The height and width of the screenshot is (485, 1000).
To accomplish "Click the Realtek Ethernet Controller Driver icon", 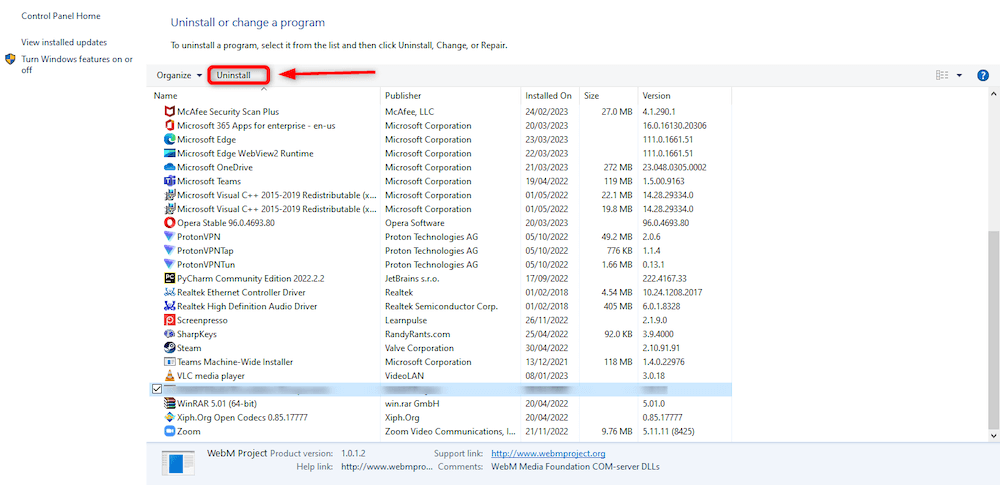I will pyautogui.click(x=170, y=292).
